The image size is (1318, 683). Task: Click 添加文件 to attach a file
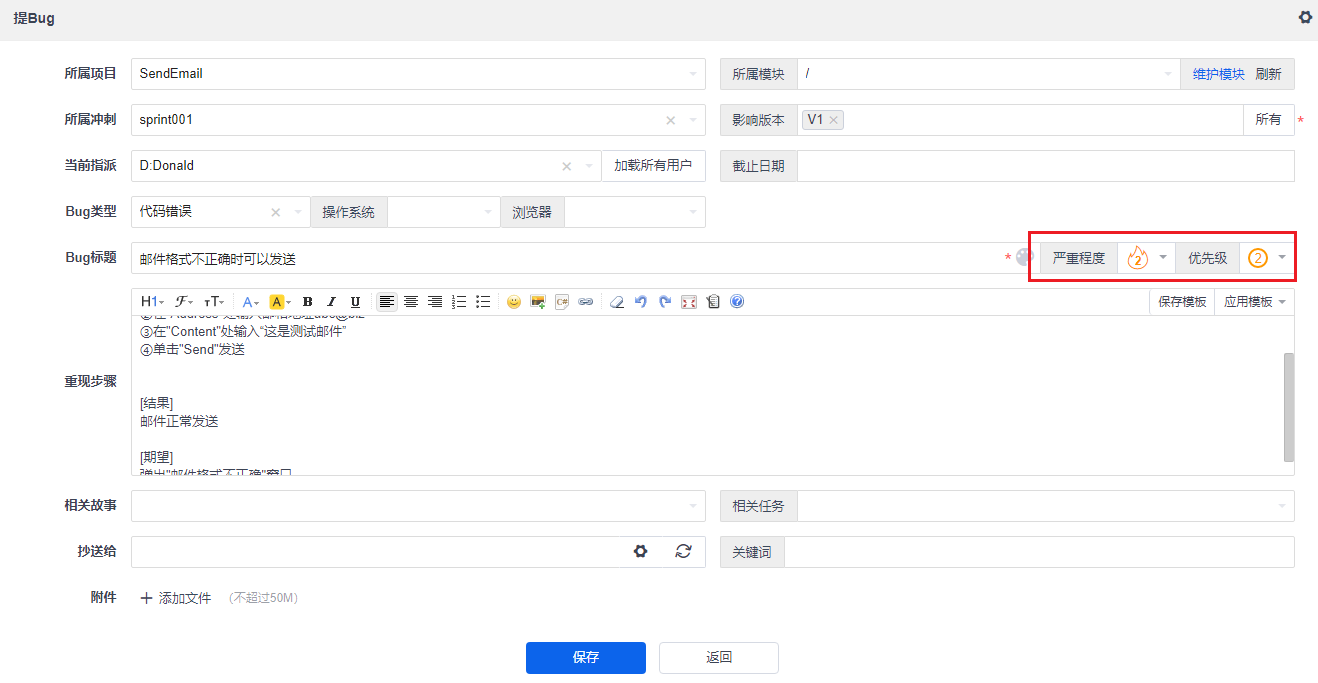click(176, 598)
